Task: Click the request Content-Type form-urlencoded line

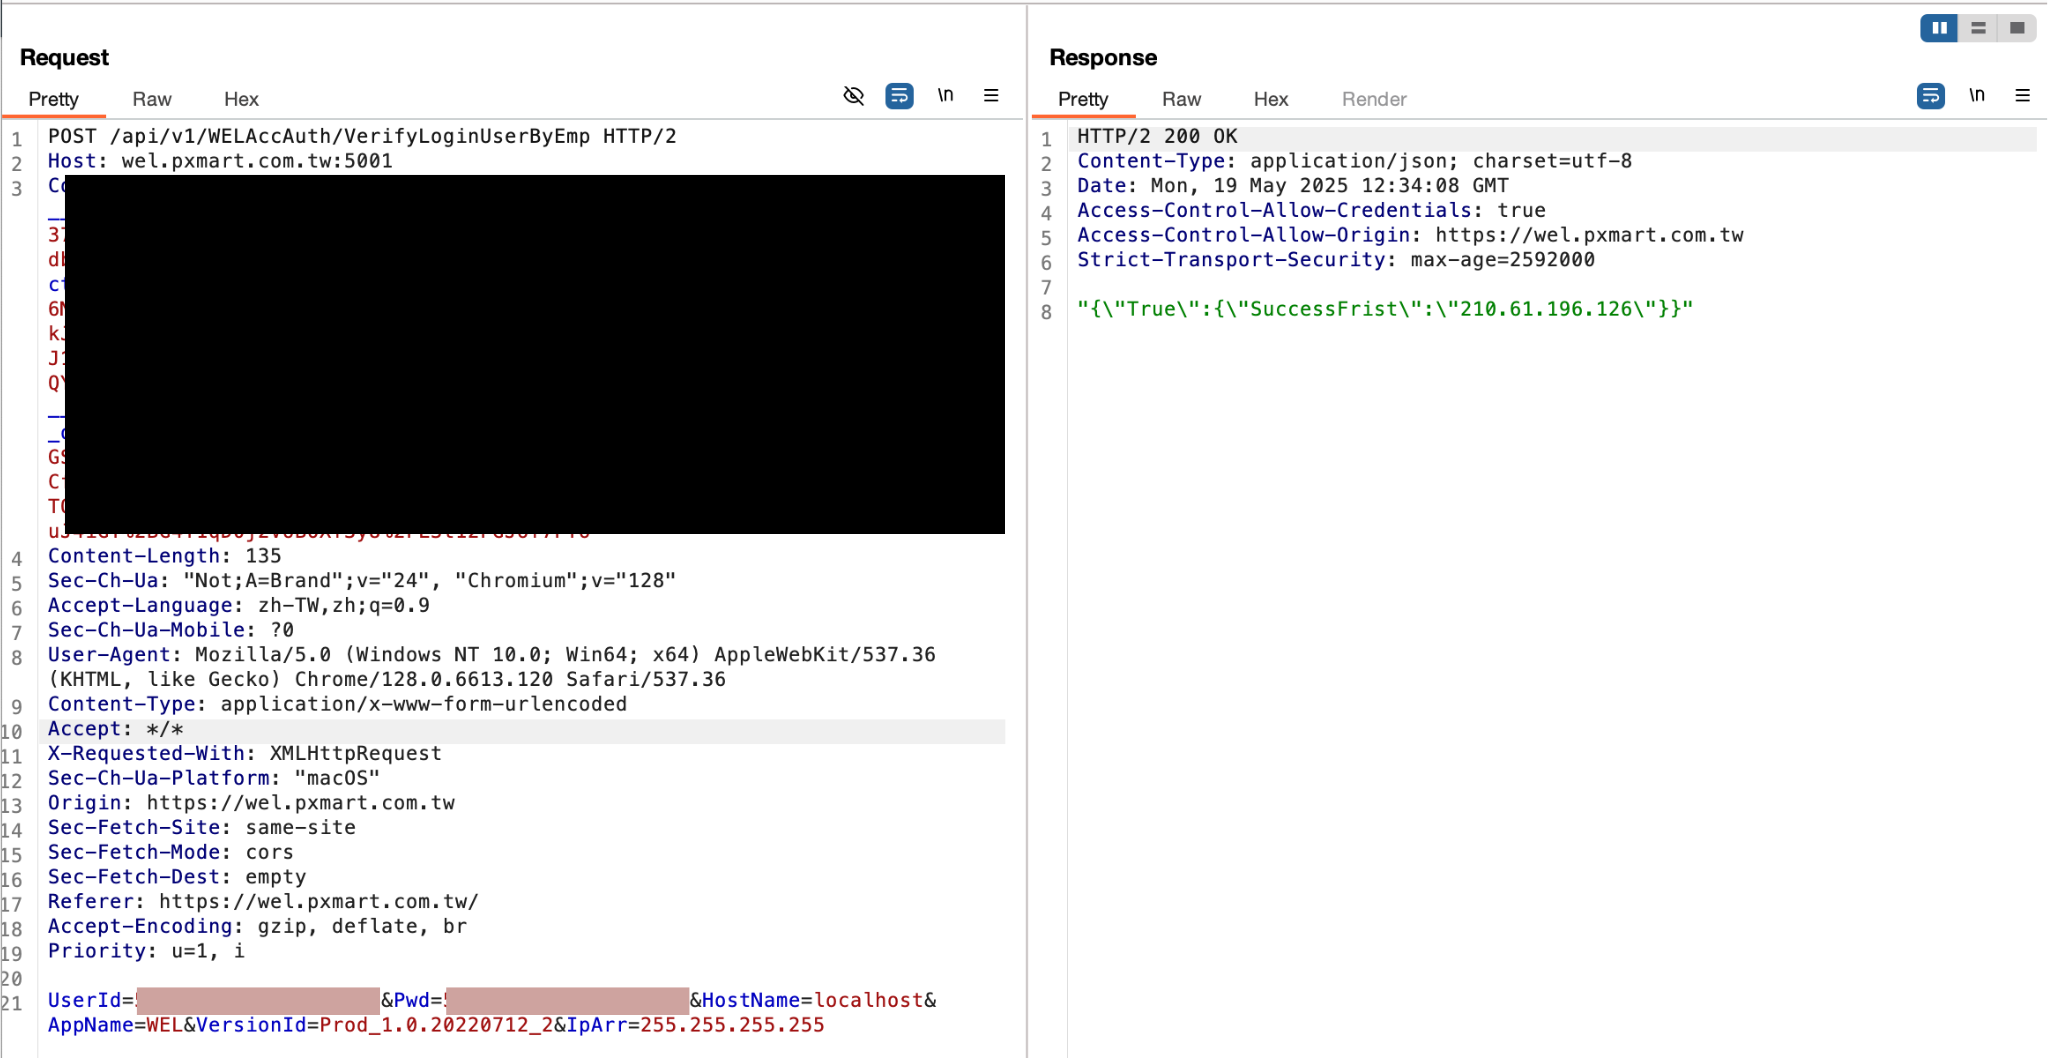Action: tap(337, 704)
